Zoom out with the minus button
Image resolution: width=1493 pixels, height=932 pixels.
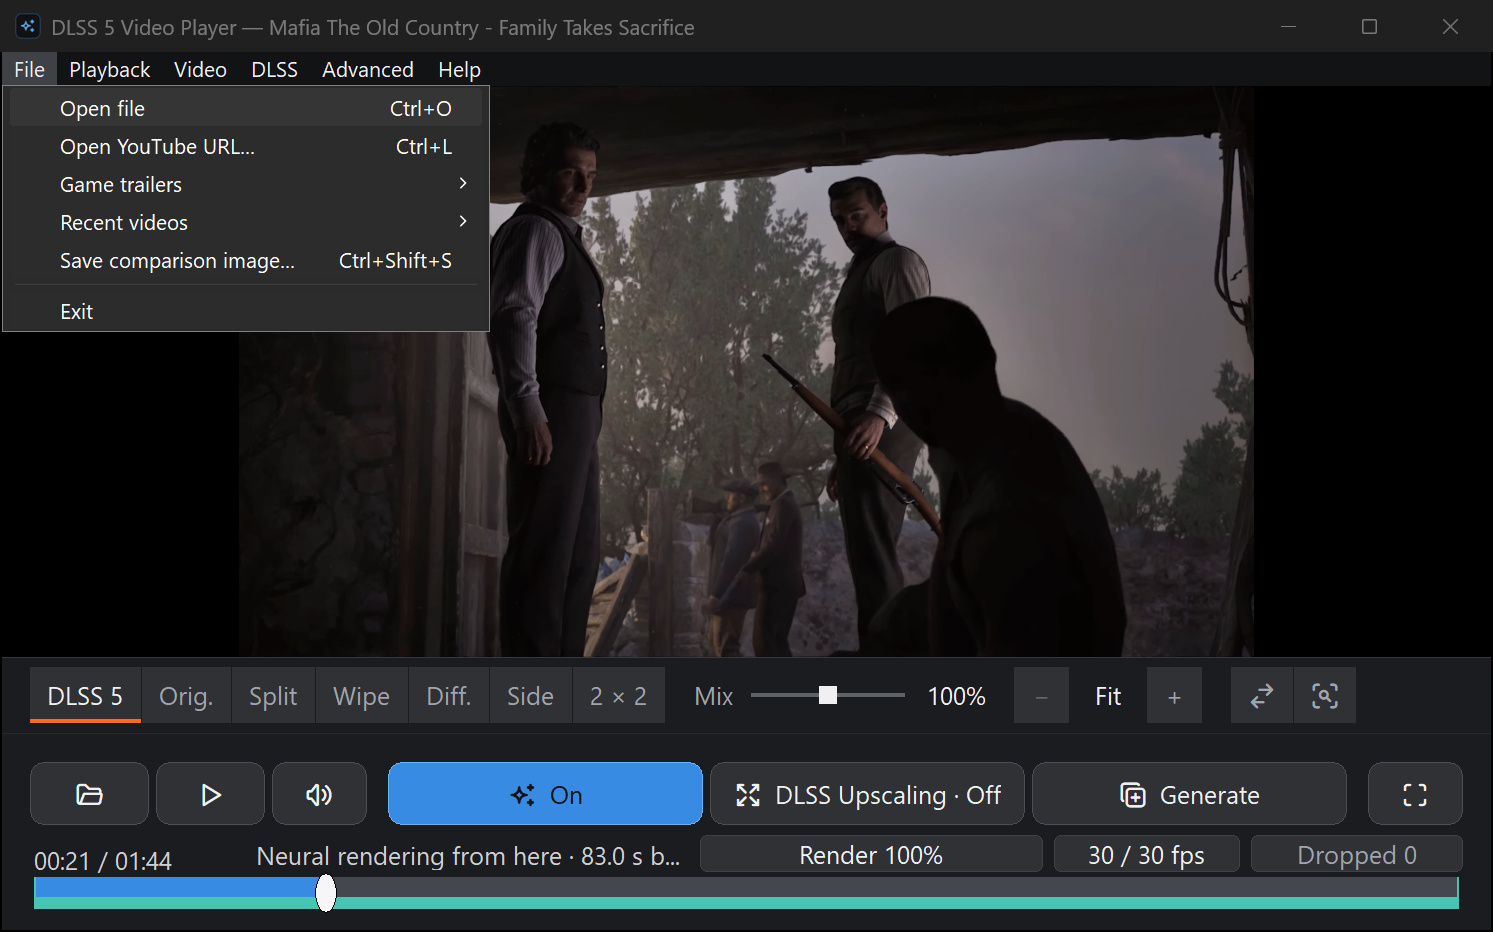pos(1041,696)
